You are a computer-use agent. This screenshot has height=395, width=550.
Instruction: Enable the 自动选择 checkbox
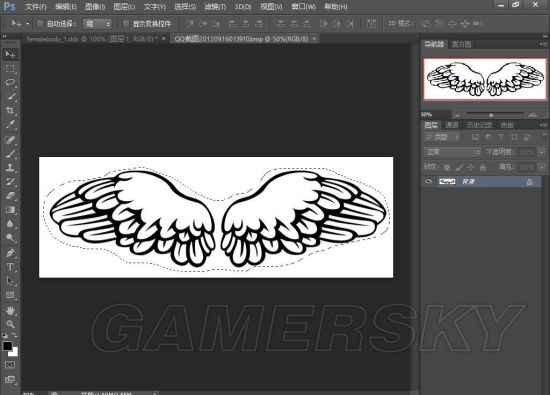coord(40,24)
